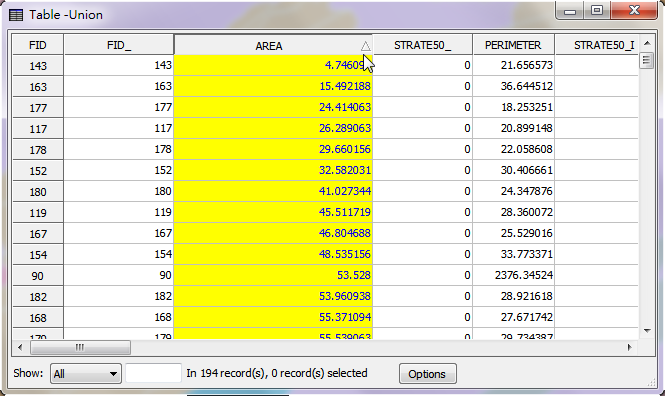Click the horizontal scrollbar thumb
This screenshot has width=665, height=396.
pyautogui.click(x=80, y=347)
